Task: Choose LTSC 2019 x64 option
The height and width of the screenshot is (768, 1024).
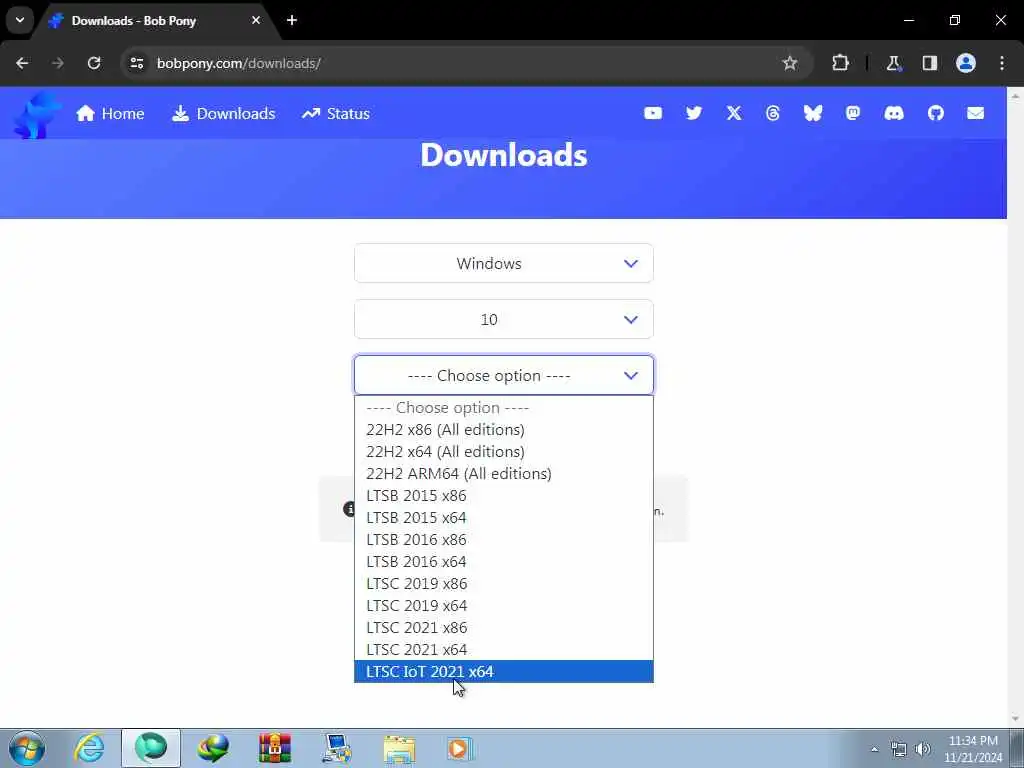Action: pyautogui.click(x=504, y=605)
